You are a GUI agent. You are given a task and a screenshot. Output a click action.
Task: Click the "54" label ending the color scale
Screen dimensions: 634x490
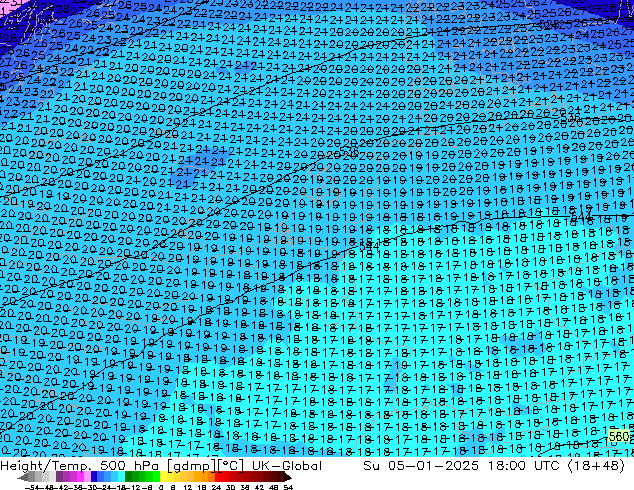point(288,487)
